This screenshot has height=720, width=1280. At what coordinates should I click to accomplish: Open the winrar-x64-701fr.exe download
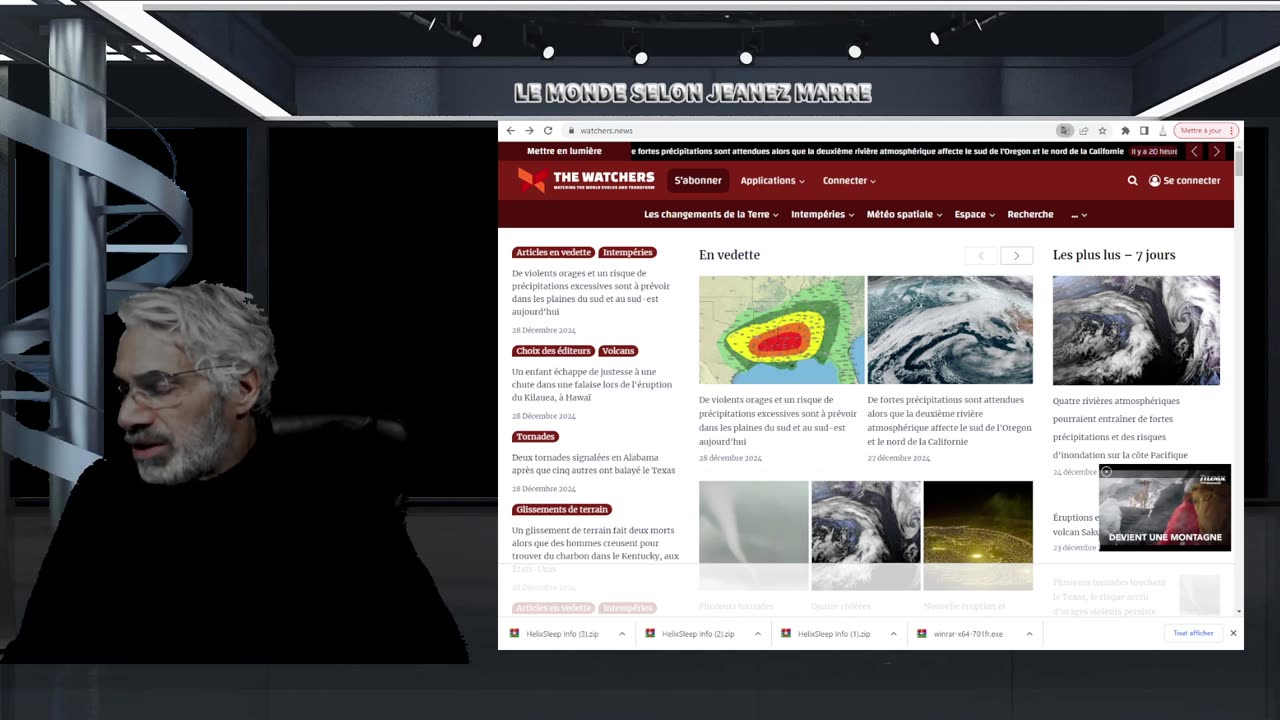968,634
